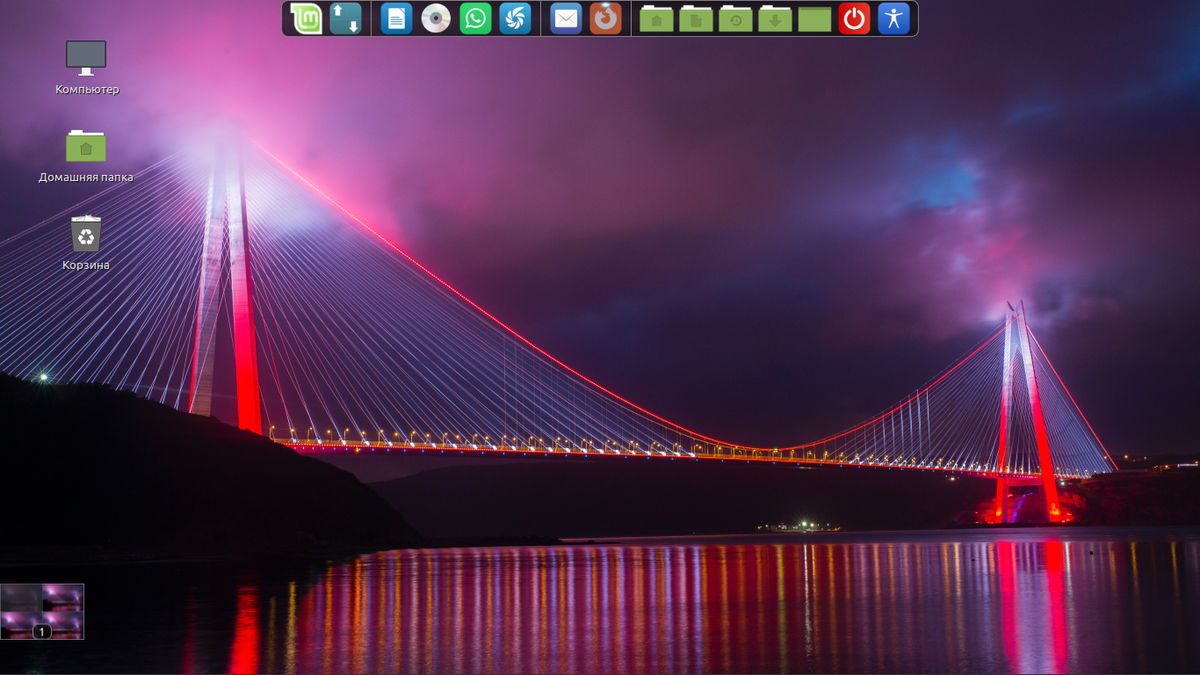Image resolution: width=1200 pixels, height=675 pixels.
Task: Open the plain green folder icon
Action: pos(815,18)
